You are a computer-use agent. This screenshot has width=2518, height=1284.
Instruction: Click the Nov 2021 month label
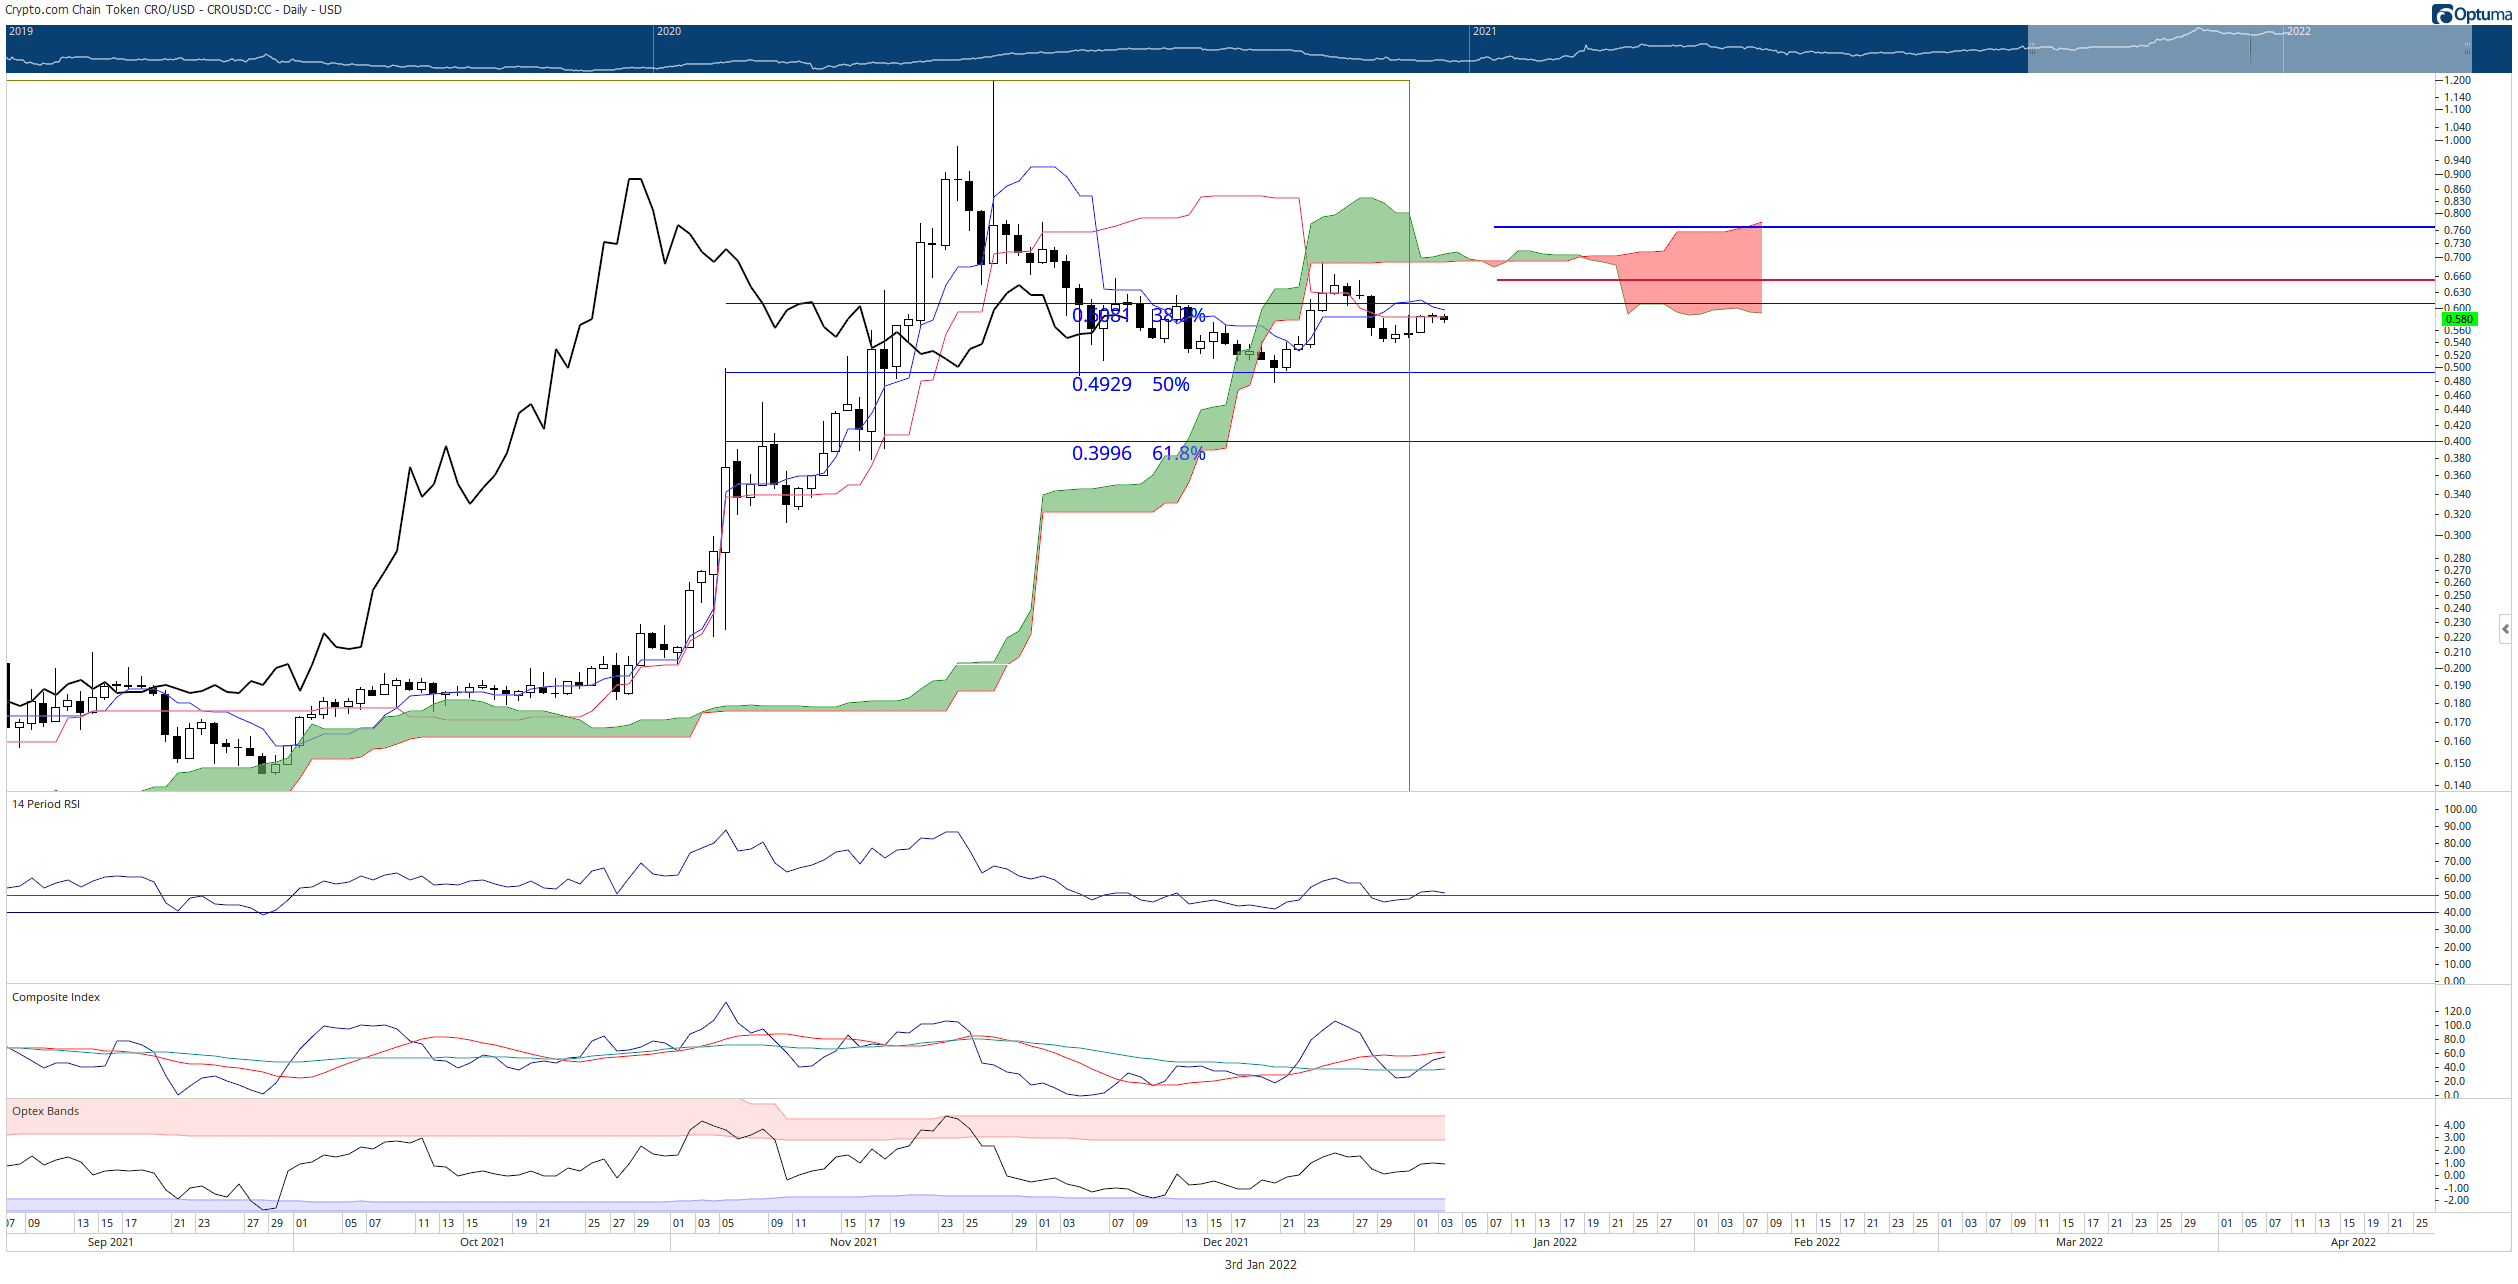pos(853,1242)
